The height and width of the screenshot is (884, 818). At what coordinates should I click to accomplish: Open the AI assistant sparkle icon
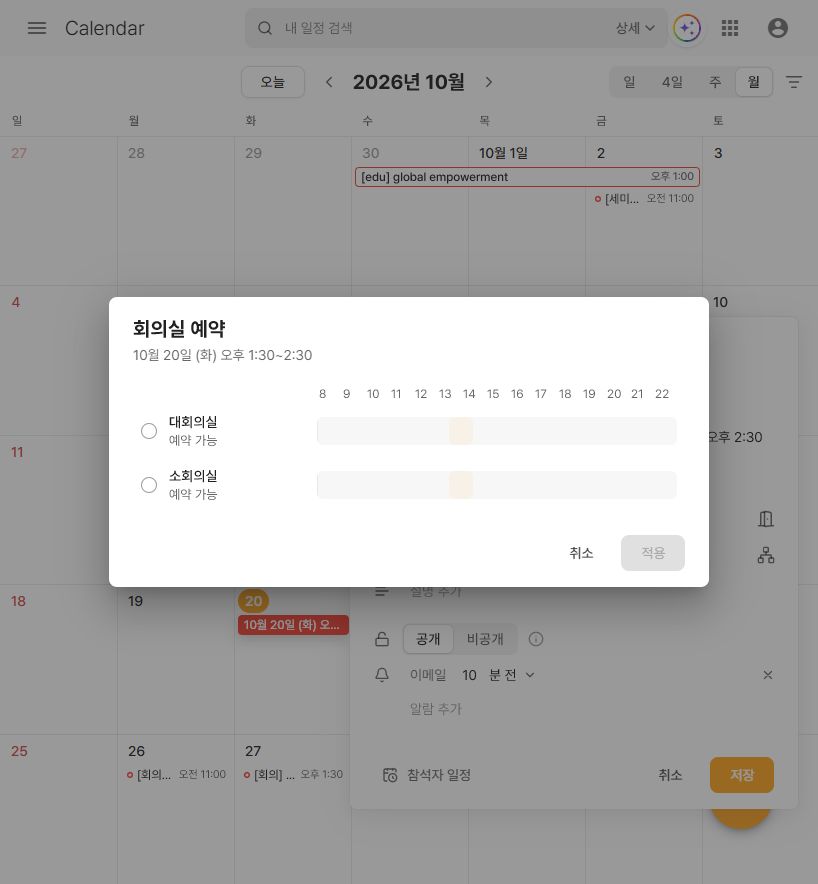click(x=687, y=28)
